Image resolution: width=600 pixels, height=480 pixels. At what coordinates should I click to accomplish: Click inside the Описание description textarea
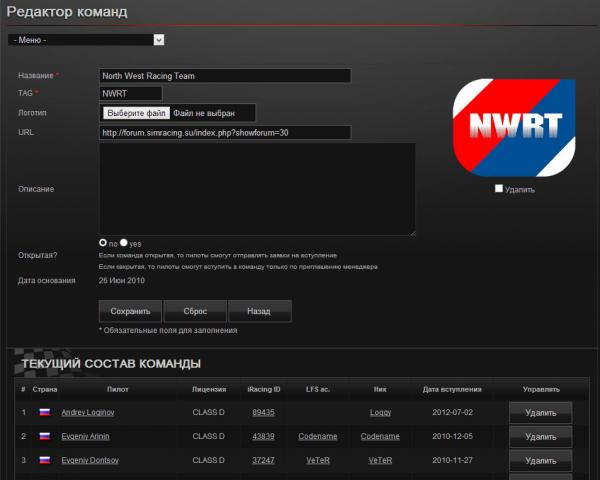pos(257,189)
